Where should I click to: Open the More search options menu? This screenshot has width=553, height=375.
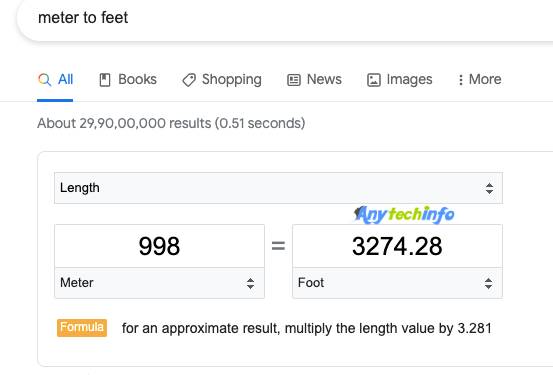pos(479,80)
